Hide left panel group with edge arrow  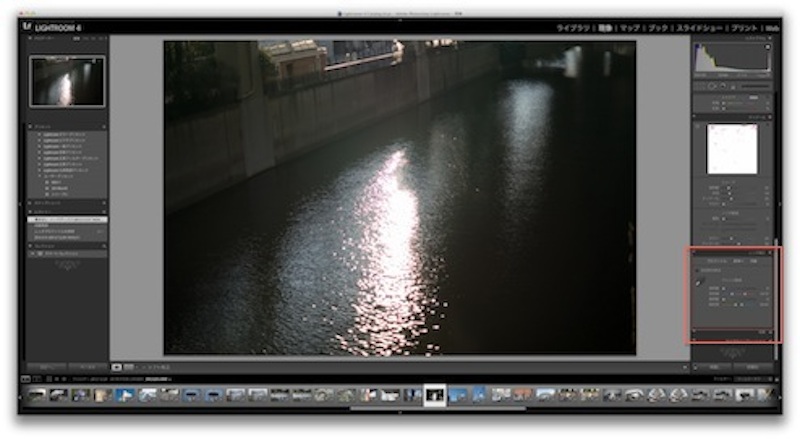coord(20,204)
